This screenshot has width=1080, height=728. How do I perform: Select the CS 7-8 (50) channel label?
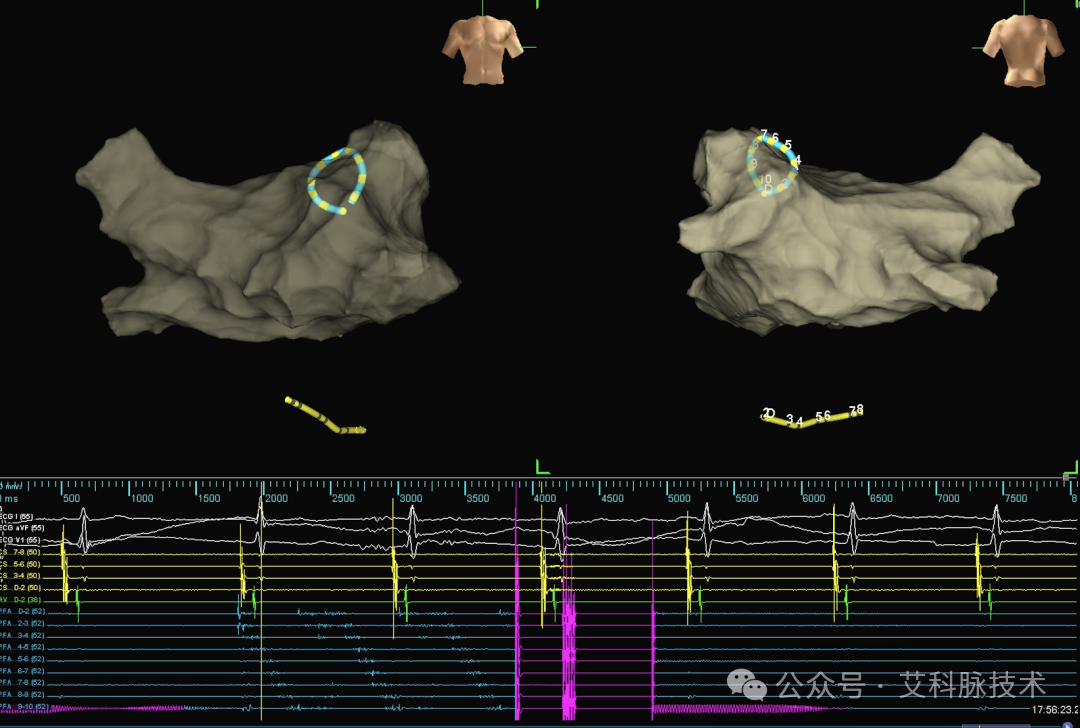click(21, 552)
